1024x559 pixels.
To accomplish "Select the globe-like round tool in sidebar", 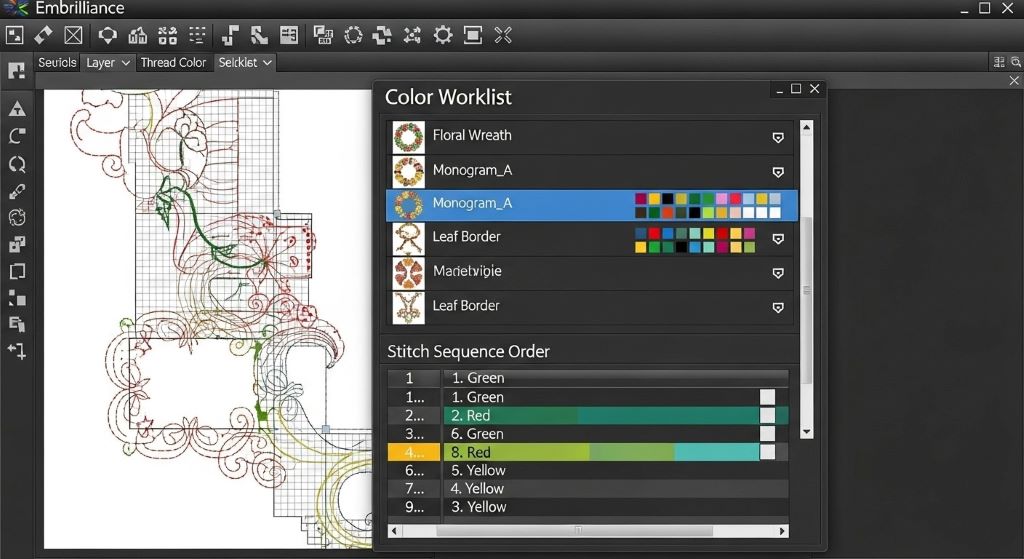I will 17,217.
